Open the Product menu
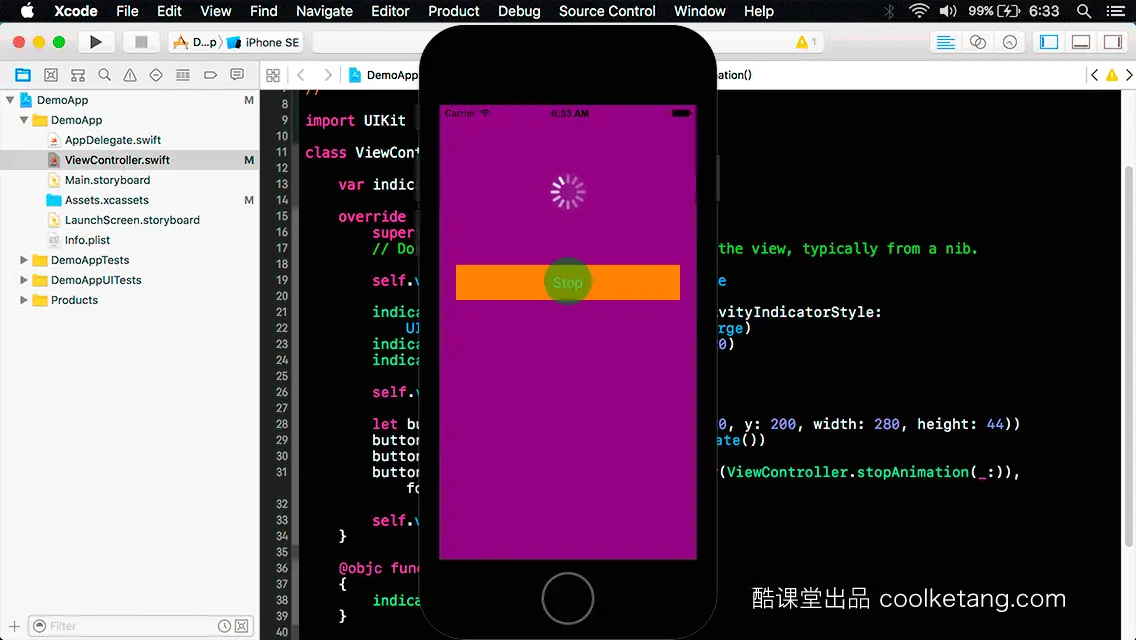The image size is (1136, 640). [454, 11]
